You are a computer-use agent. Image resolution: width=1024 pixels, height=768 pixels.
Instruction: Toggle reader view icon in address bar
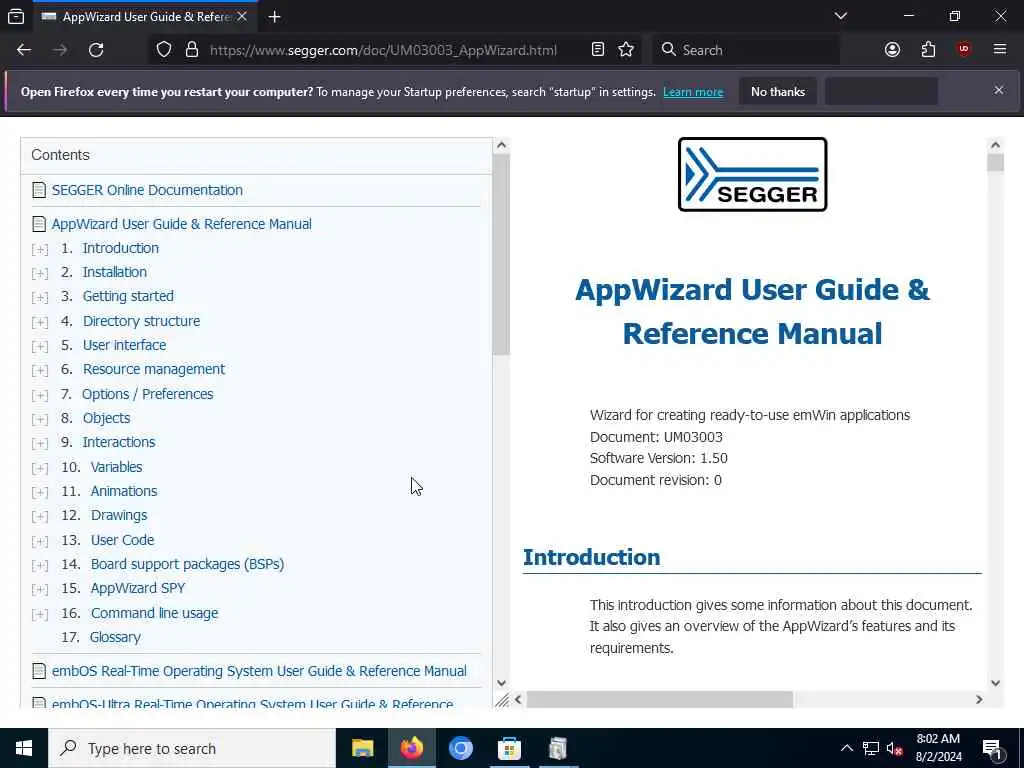click(x=598, y=50)
